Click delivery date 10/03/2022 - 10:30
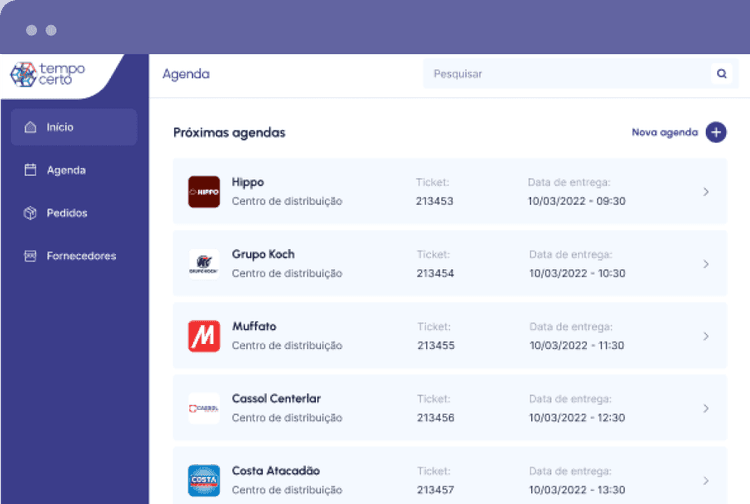The width and height of the screenshot is (750, 504). (x=577, y=274)
